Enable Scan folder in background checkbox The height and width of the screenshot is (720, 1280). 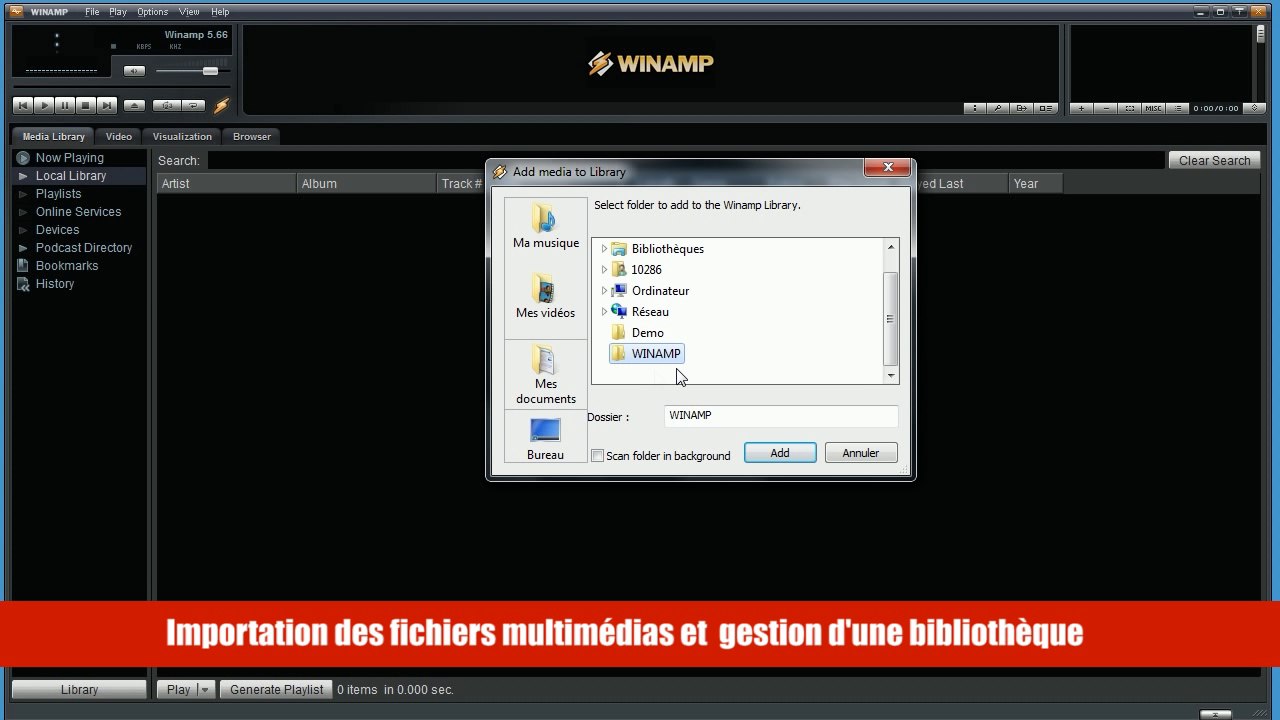click(598, 456)
